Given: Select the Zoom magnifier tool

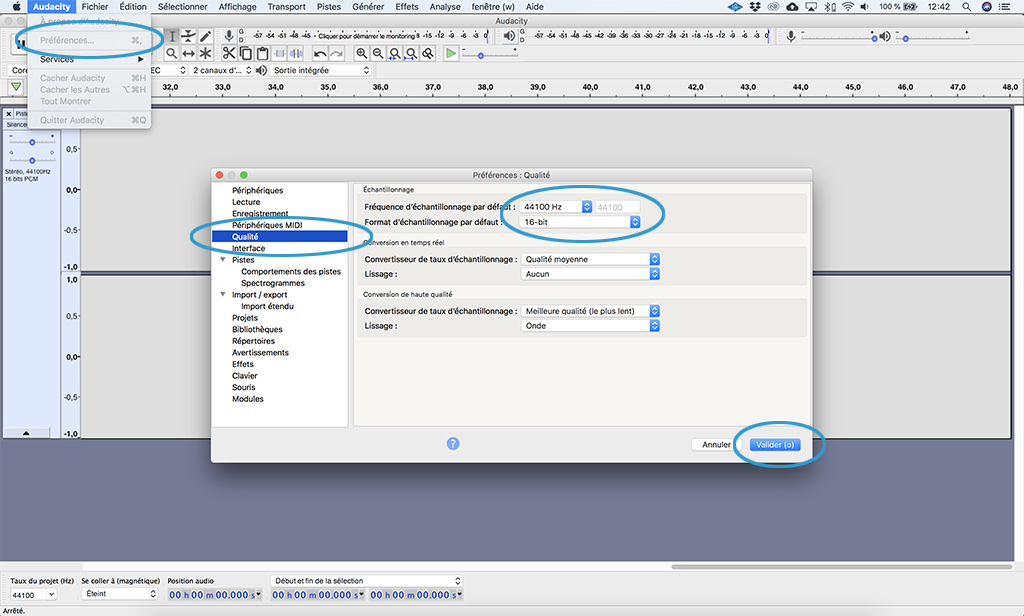Looking at the screenshot, I should (x=172, y=54).
